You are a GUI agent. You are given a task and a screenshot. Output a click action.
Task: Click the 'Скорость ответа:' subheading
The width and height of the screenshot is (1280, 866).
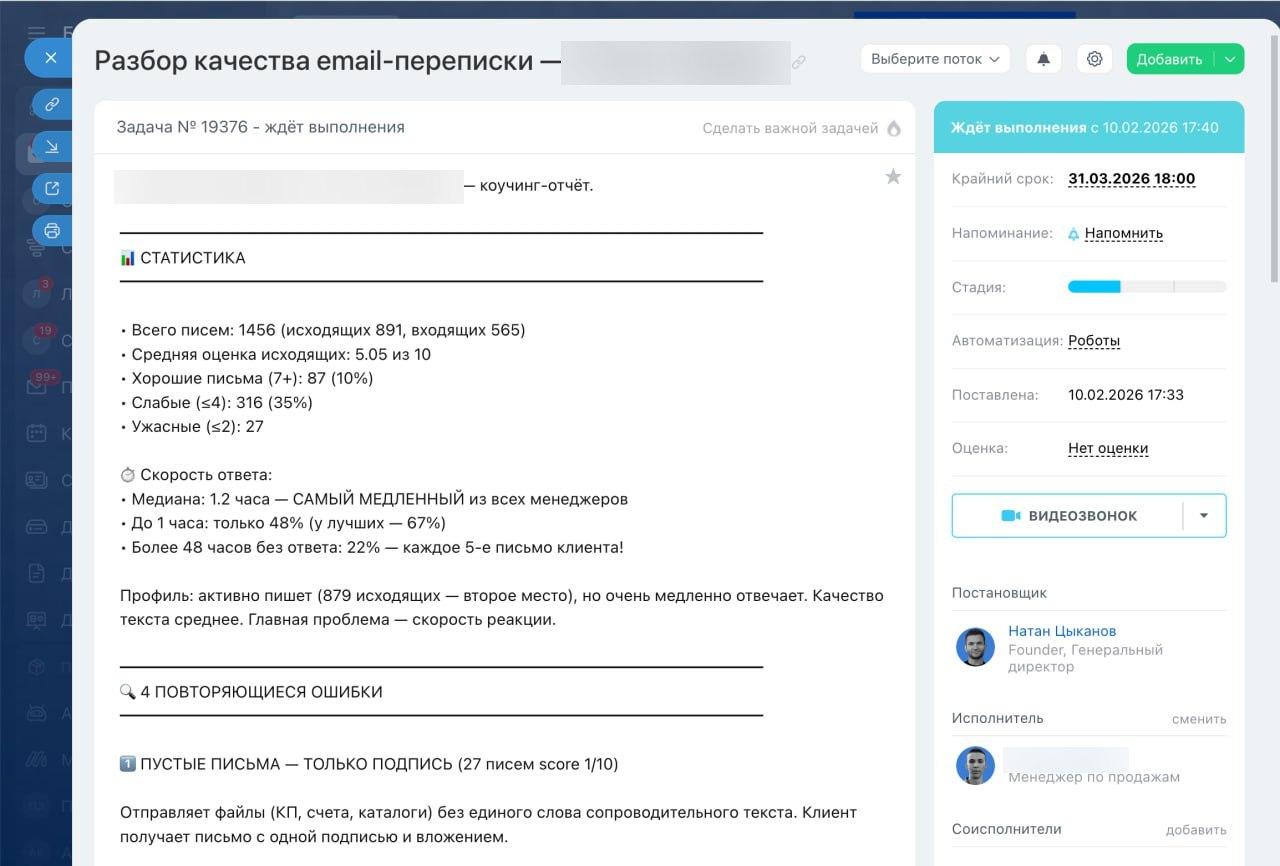coord(196,475)
